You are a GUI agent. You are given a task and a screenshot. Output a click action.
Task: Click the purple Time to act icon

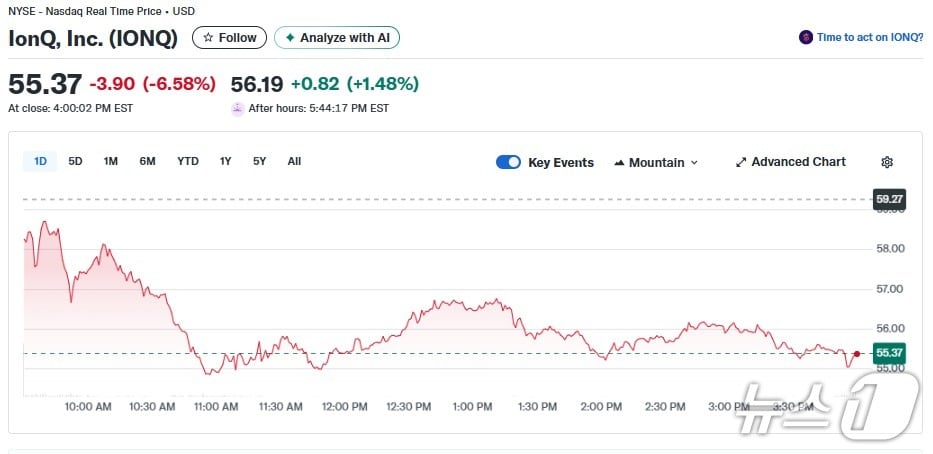tap(805, 37)
